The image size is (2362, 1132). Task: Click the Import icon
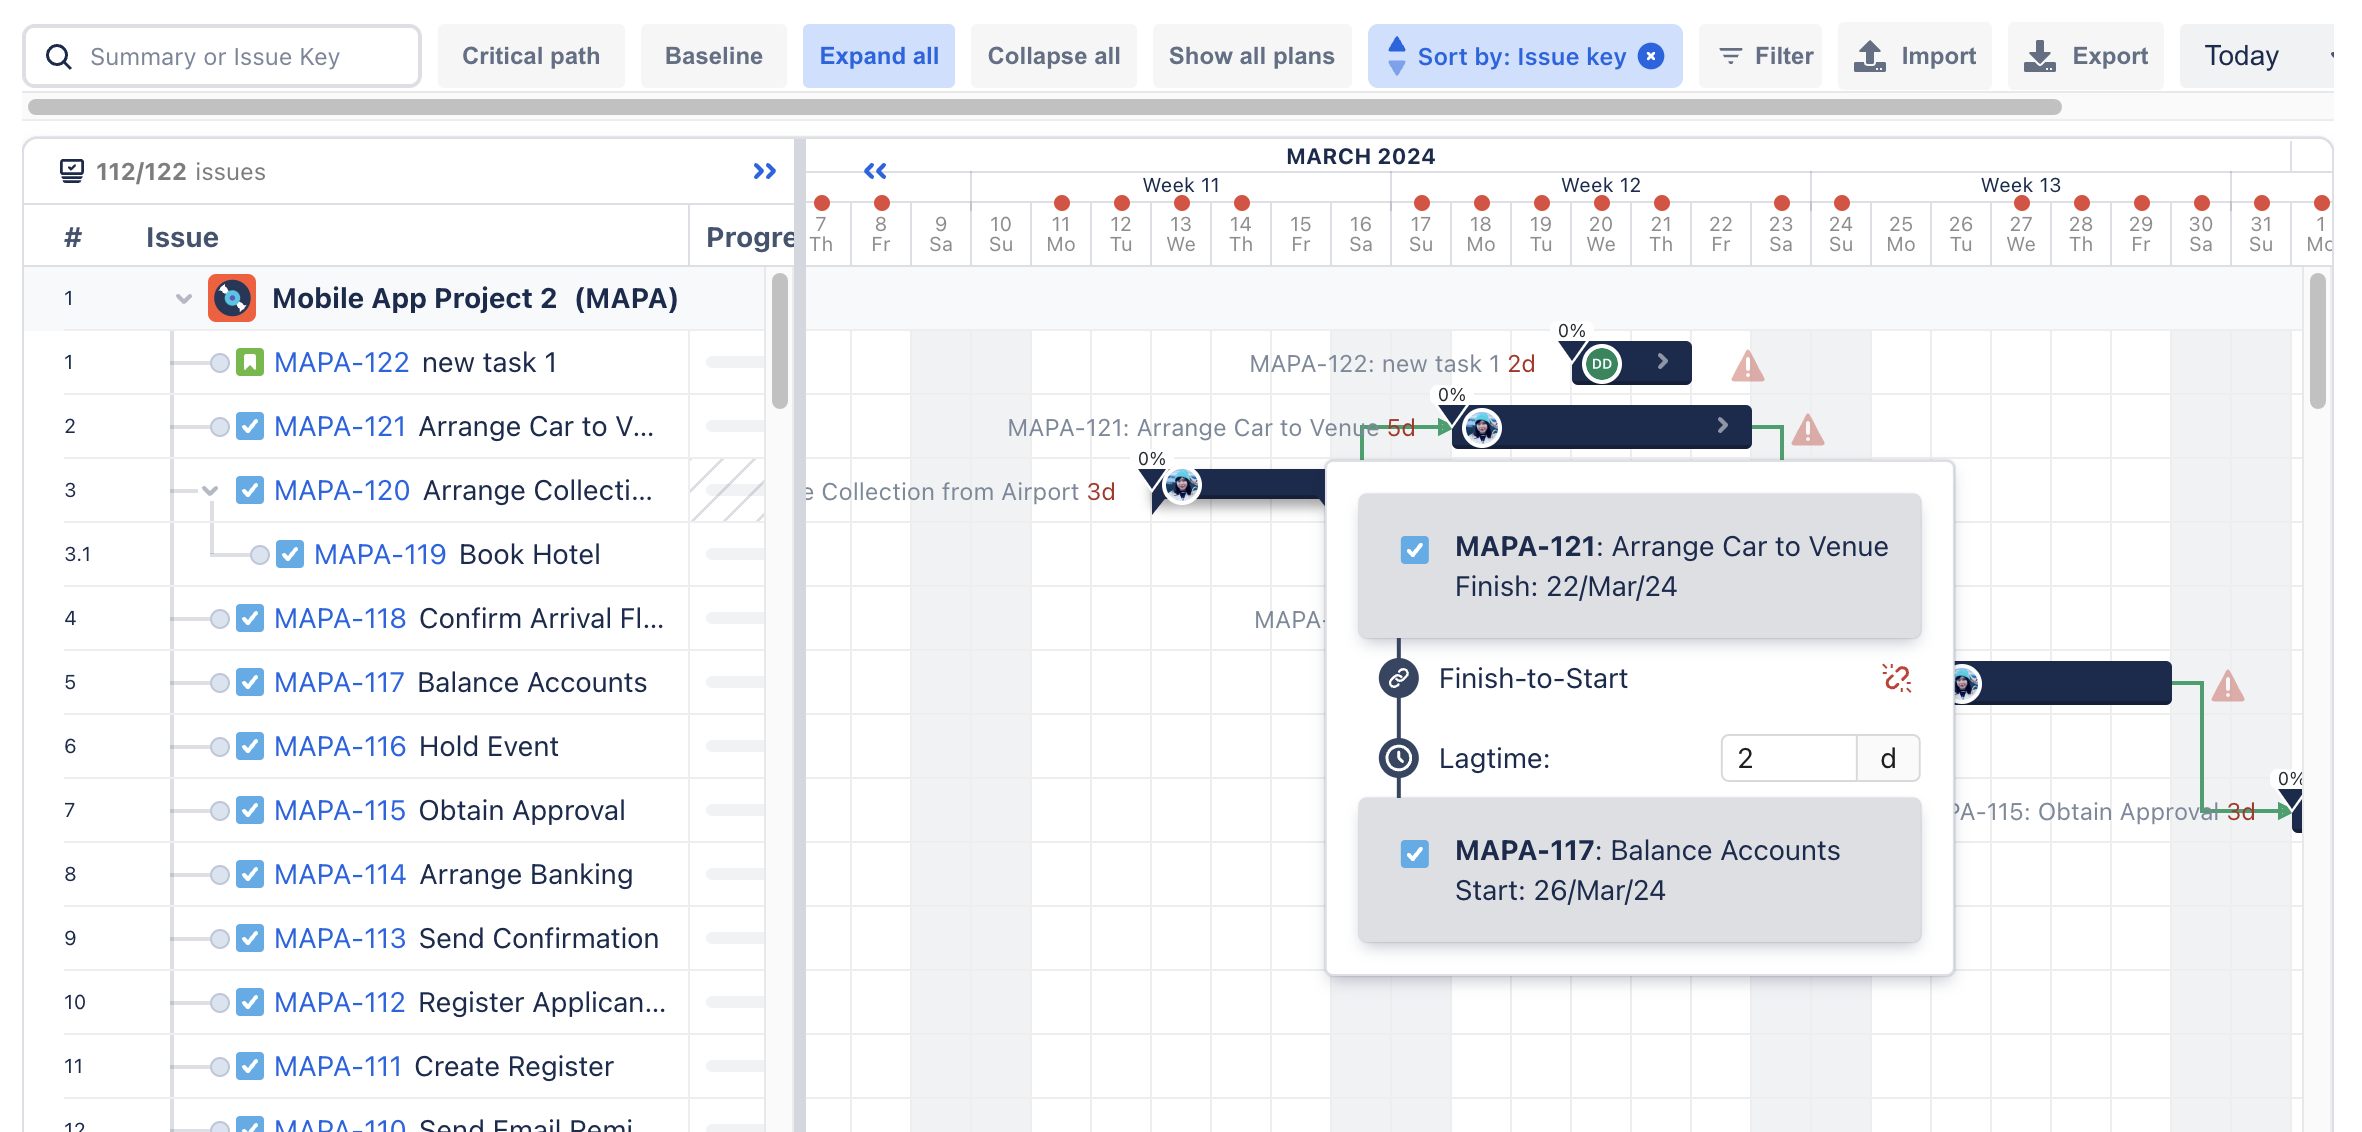[1869, 56]
